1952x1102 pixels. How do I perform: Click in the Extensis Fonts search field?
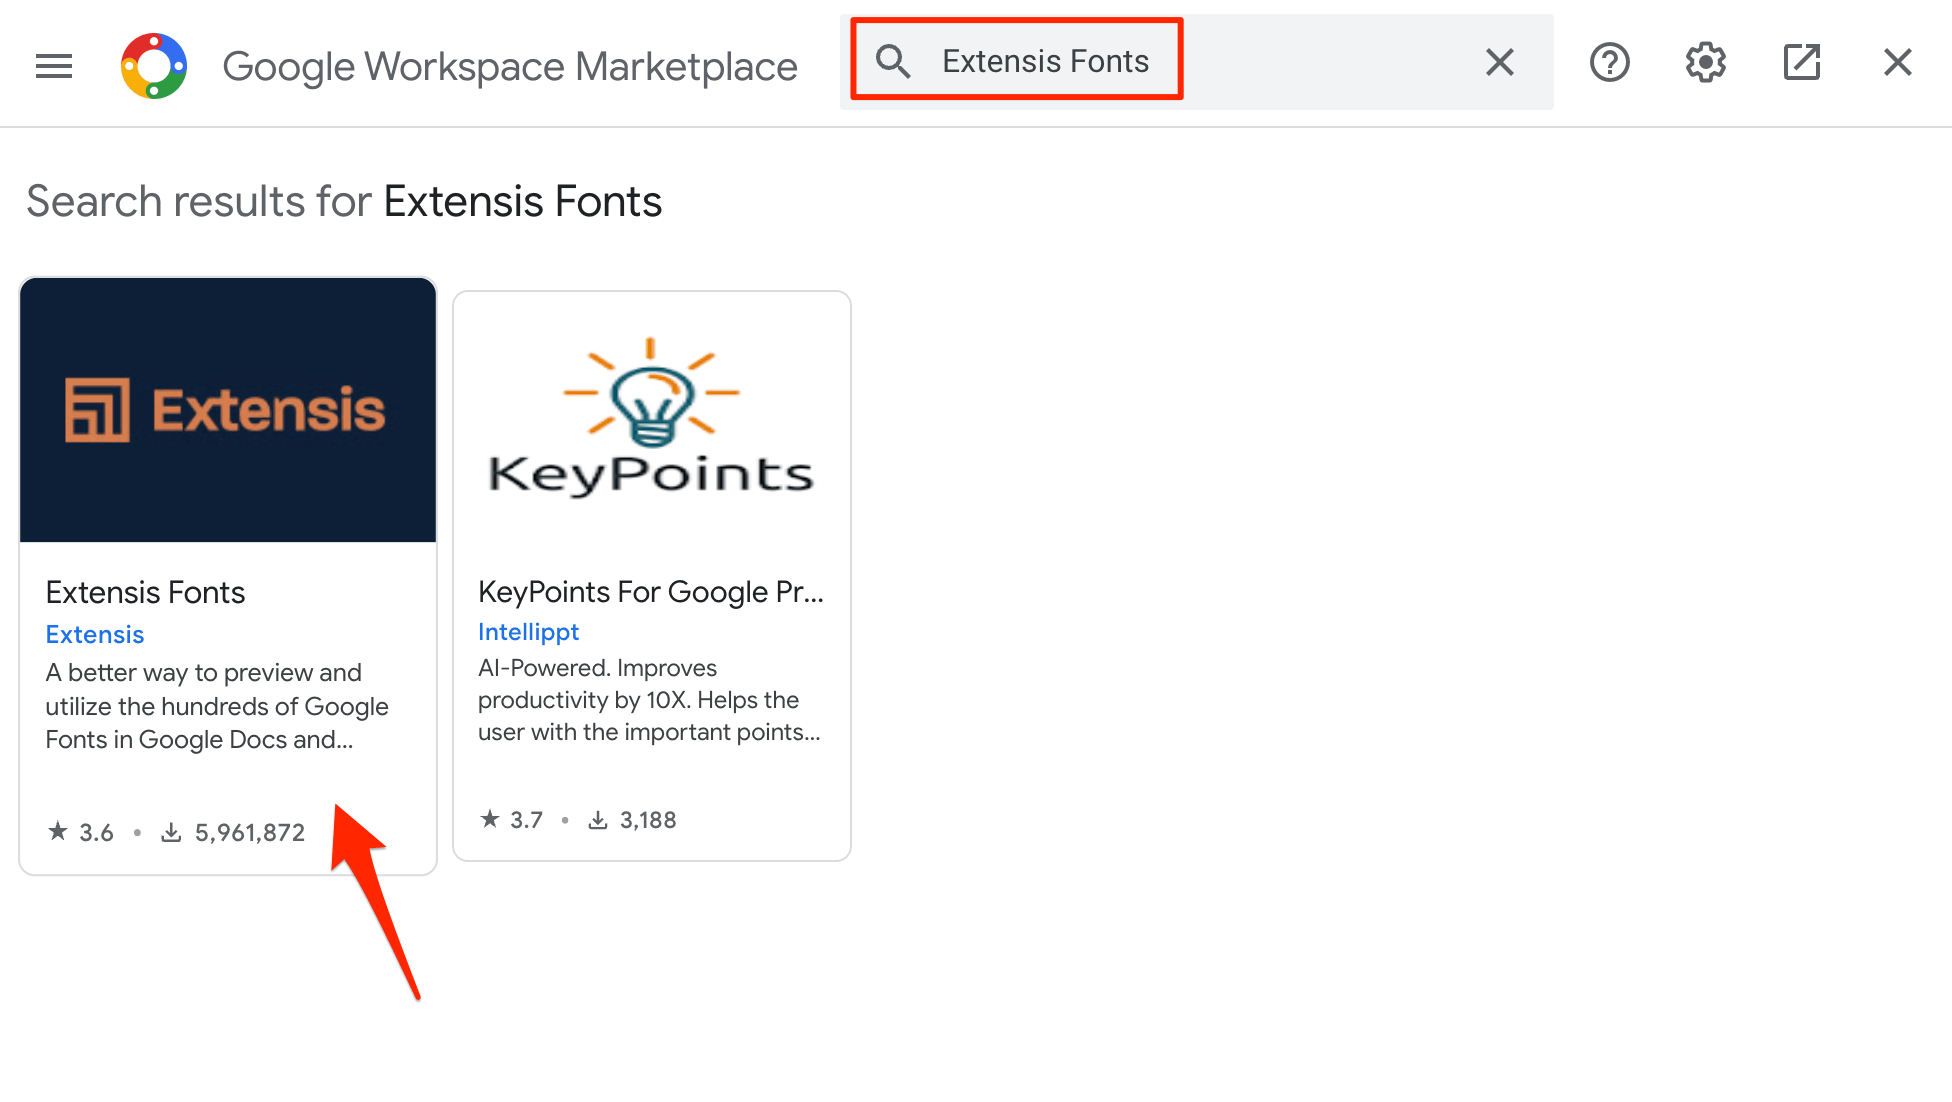click(1051, 62)
